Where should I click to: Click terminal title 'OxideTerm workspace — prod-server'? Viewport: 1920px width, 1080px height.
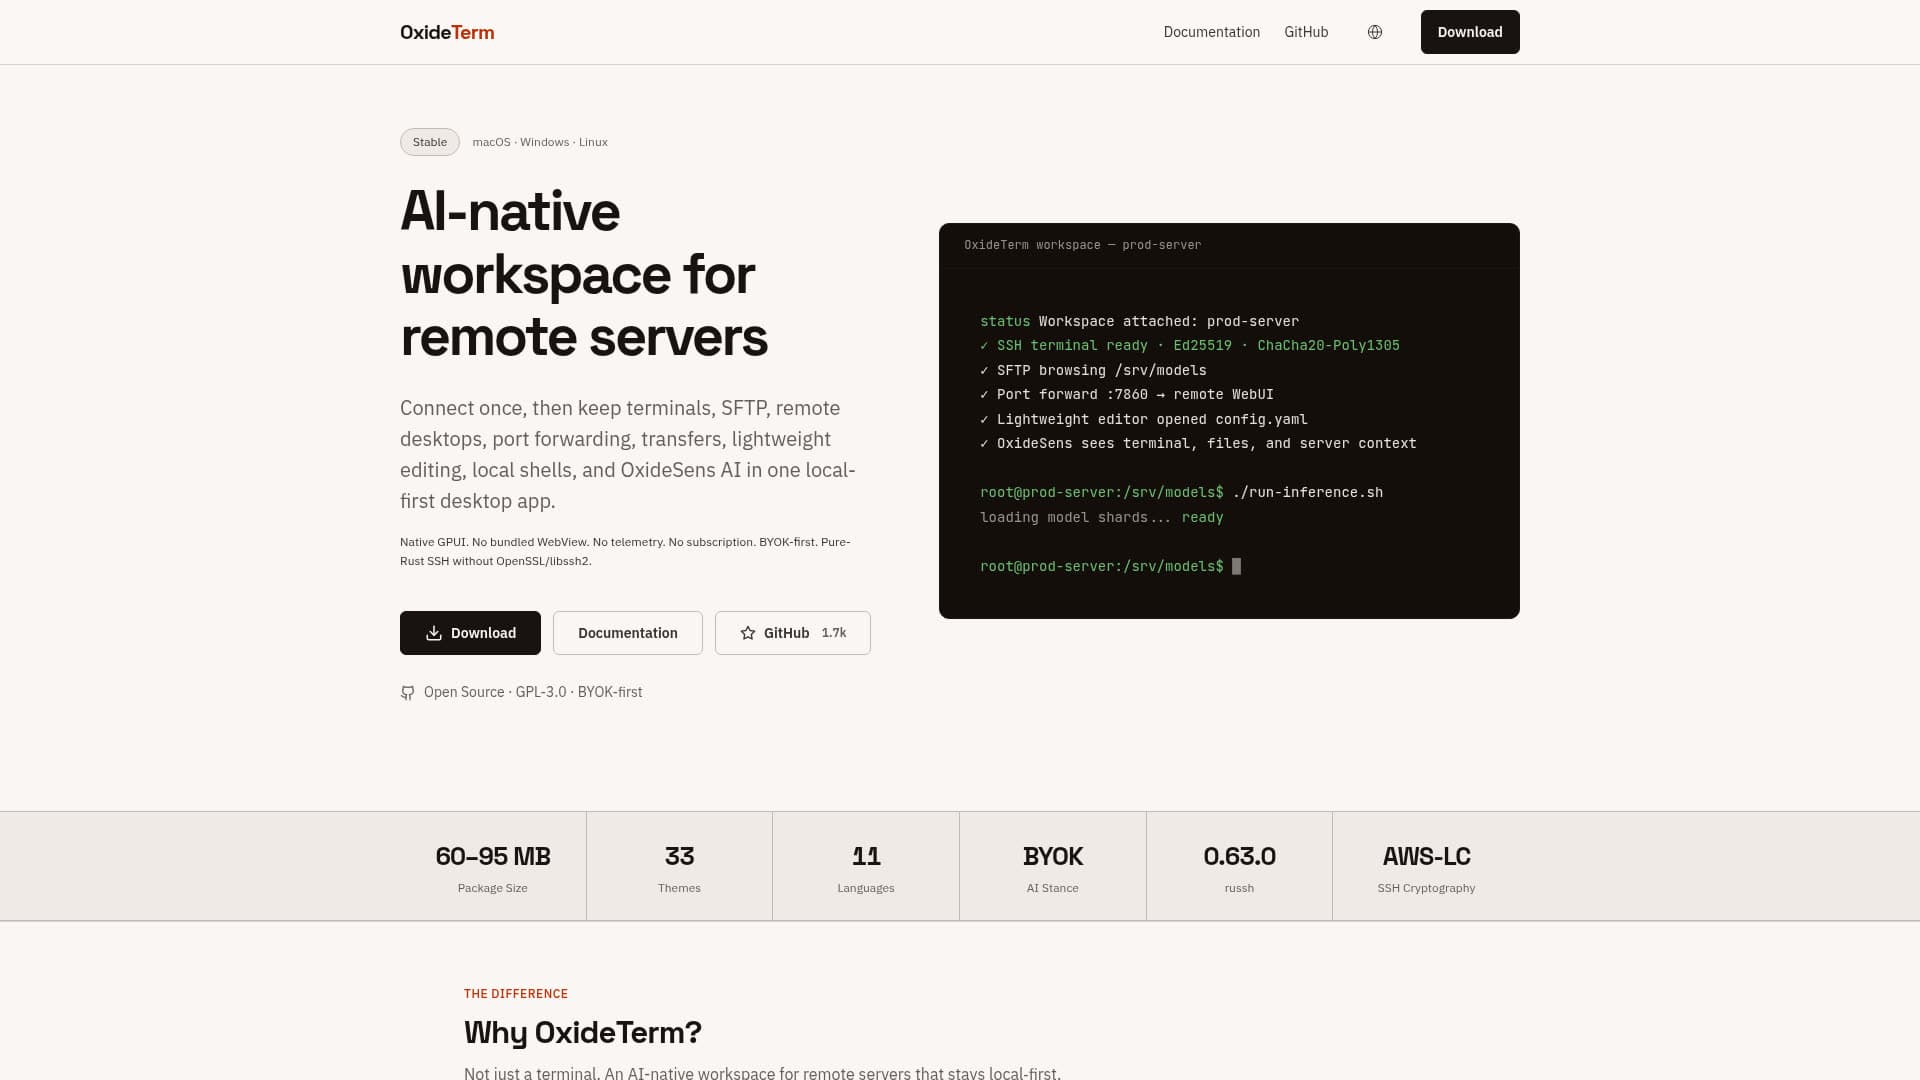(1083, 245)
